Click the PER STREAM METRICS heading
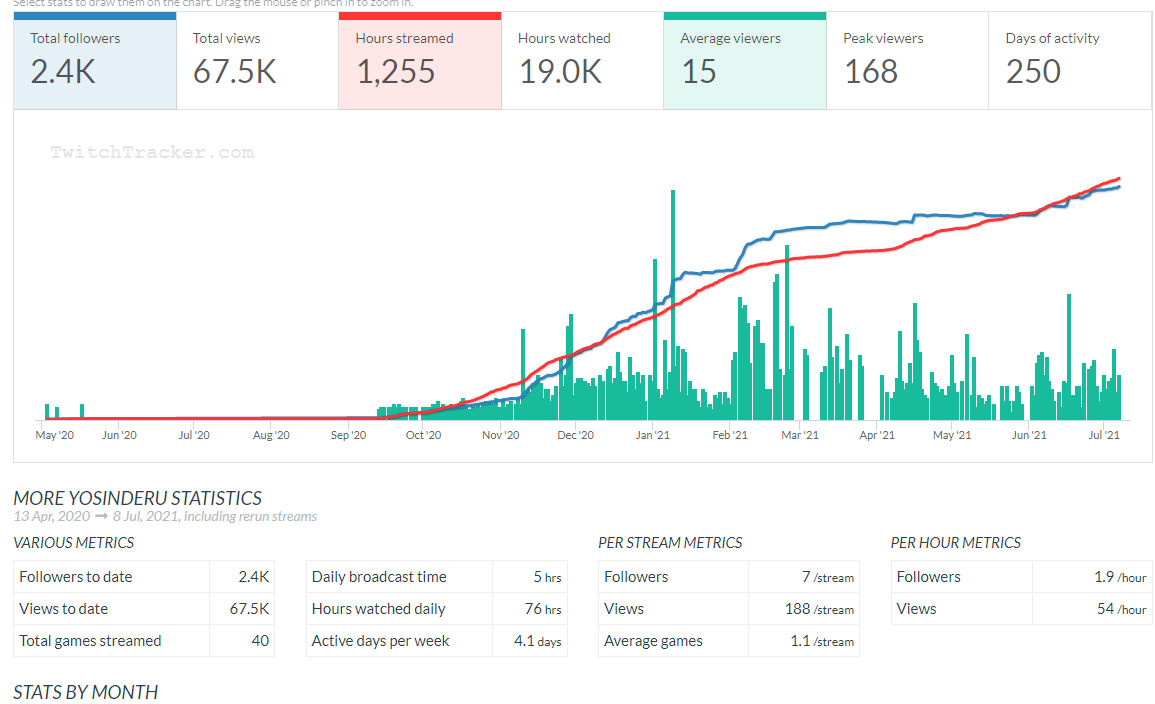 (670, 543)
